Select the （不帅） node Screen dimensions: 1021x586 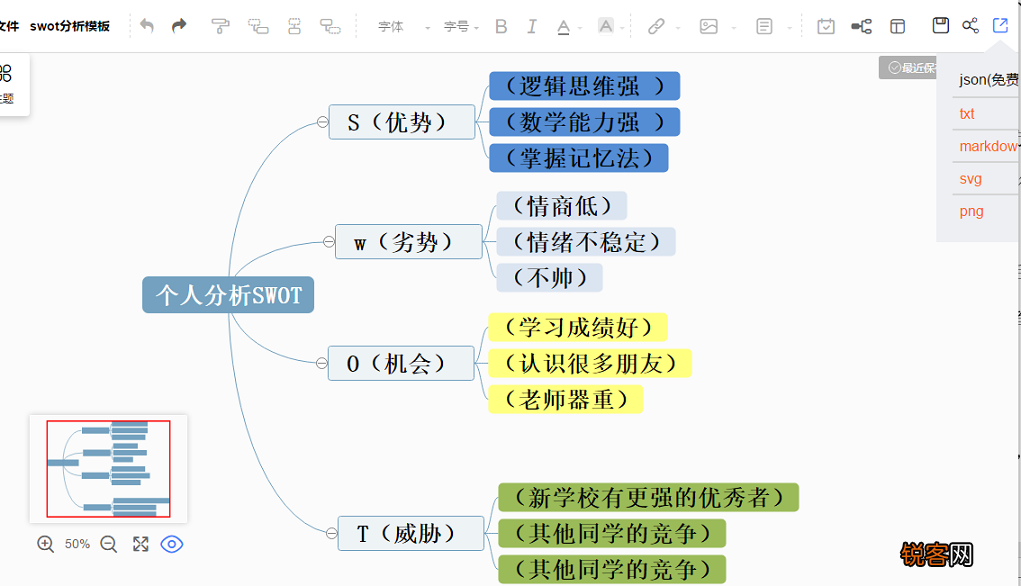click(x=549, y=277)
